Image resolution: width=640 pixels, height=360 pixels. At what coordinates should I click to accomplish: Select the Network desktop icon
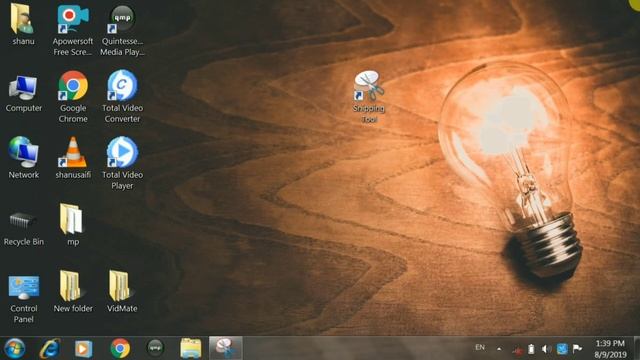click(x=24, y=158)
